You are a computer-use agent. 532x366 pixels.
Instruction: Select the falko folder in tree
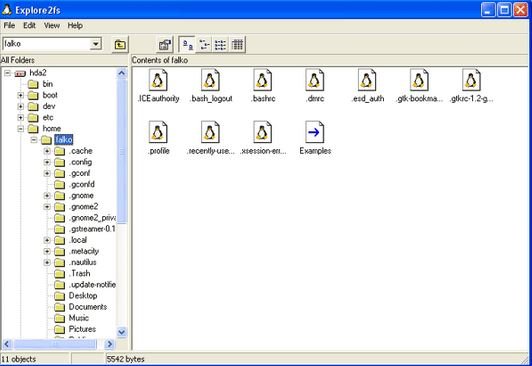click(63, 139)
